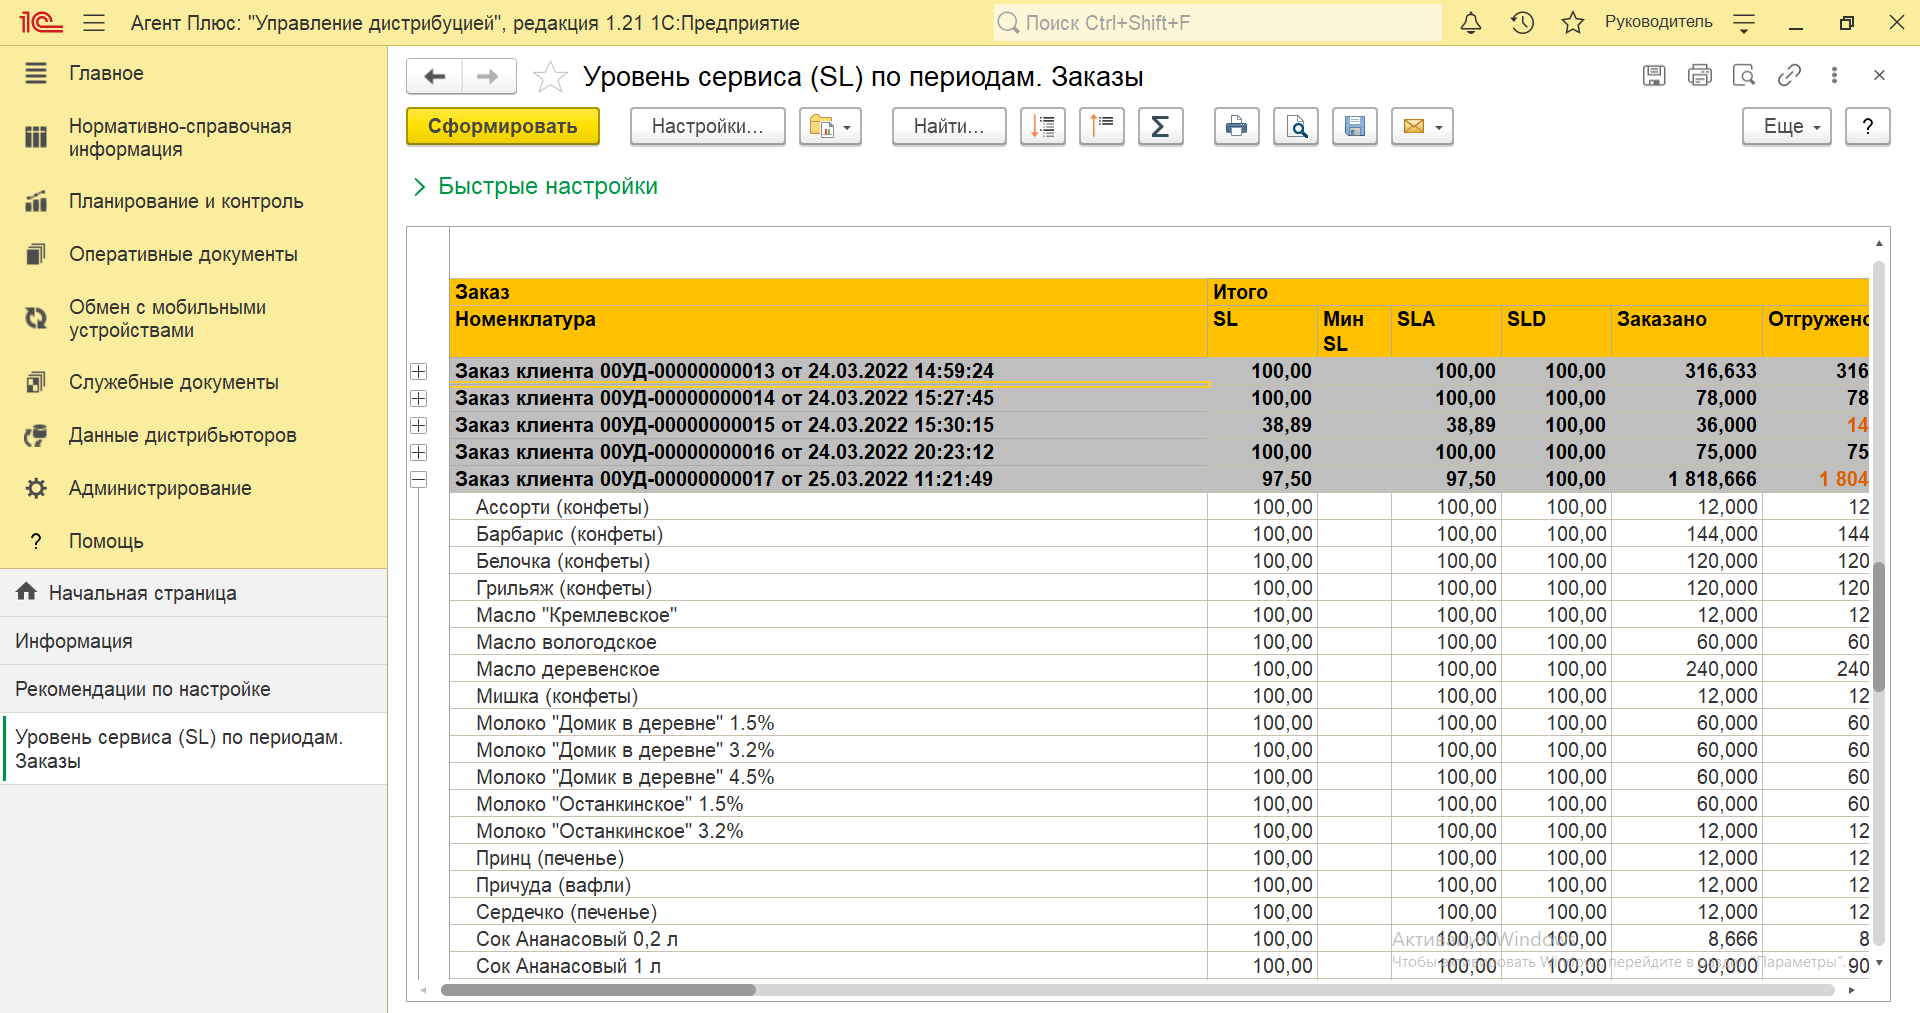Click the Мин SL column header

pos(1354,331)
